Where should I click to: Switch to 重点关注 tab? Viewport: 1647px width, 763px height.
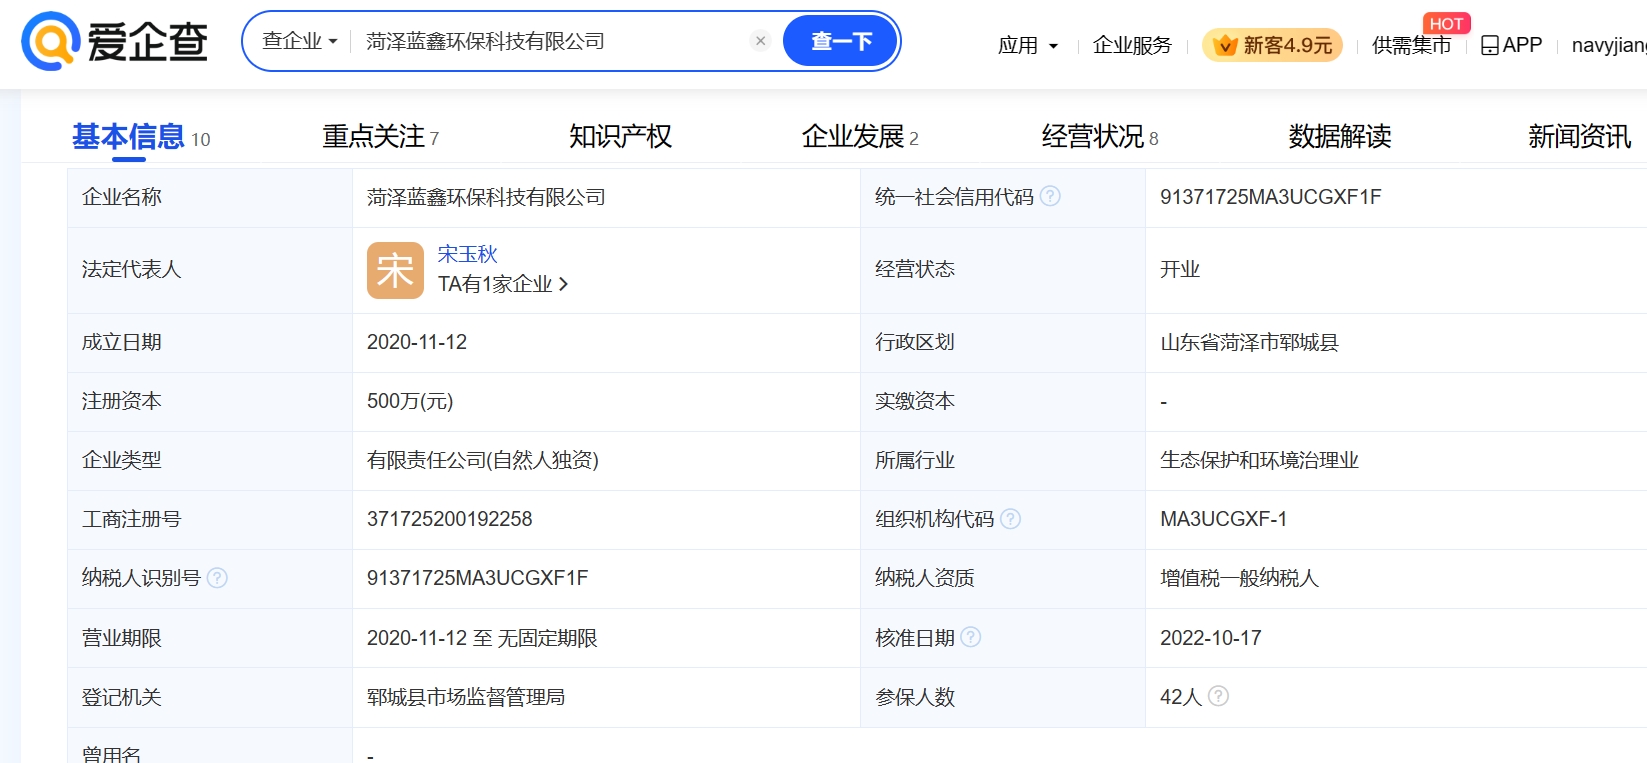click(x=380, y=136)
